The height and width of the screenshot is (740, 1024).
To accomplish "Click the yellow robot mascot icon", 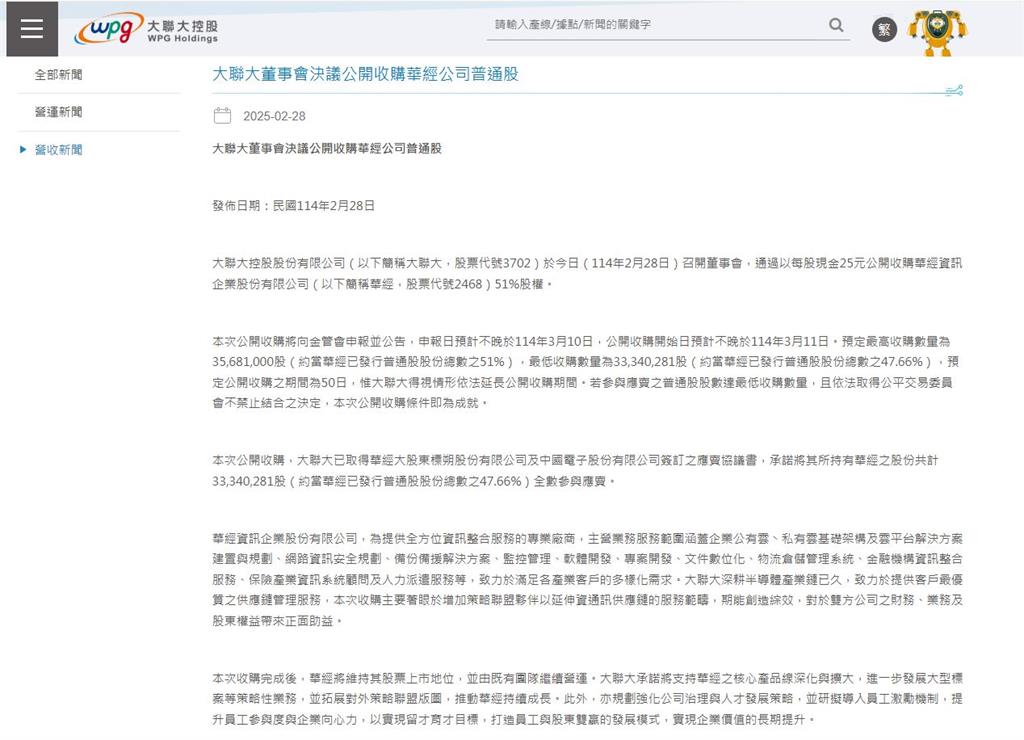I will [x=937, y=31].
